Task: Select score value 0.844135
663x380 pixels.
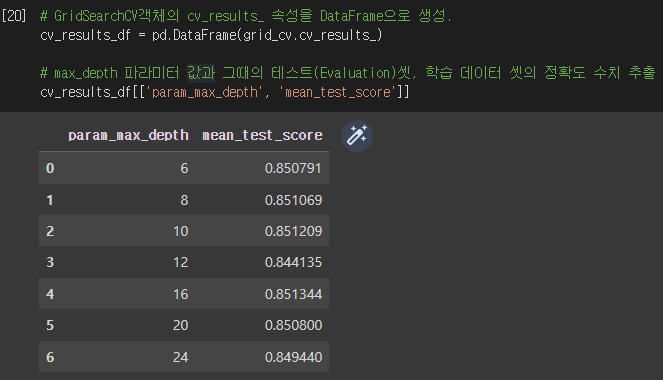Action: coord(293,262)
